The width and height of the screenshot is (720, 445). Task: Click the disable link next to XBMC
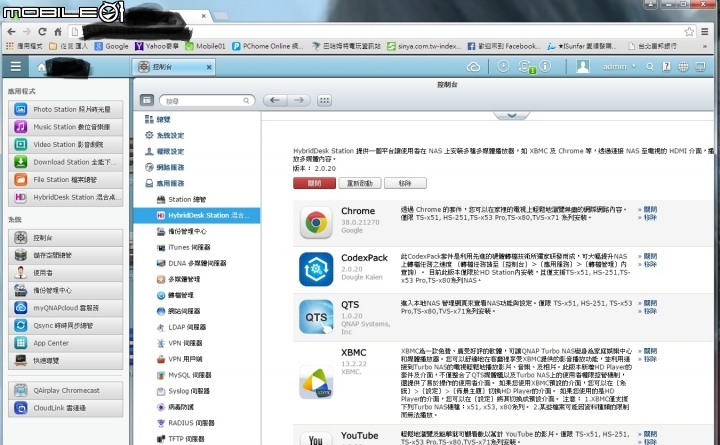pyautogui.click(x=650, y=351)
